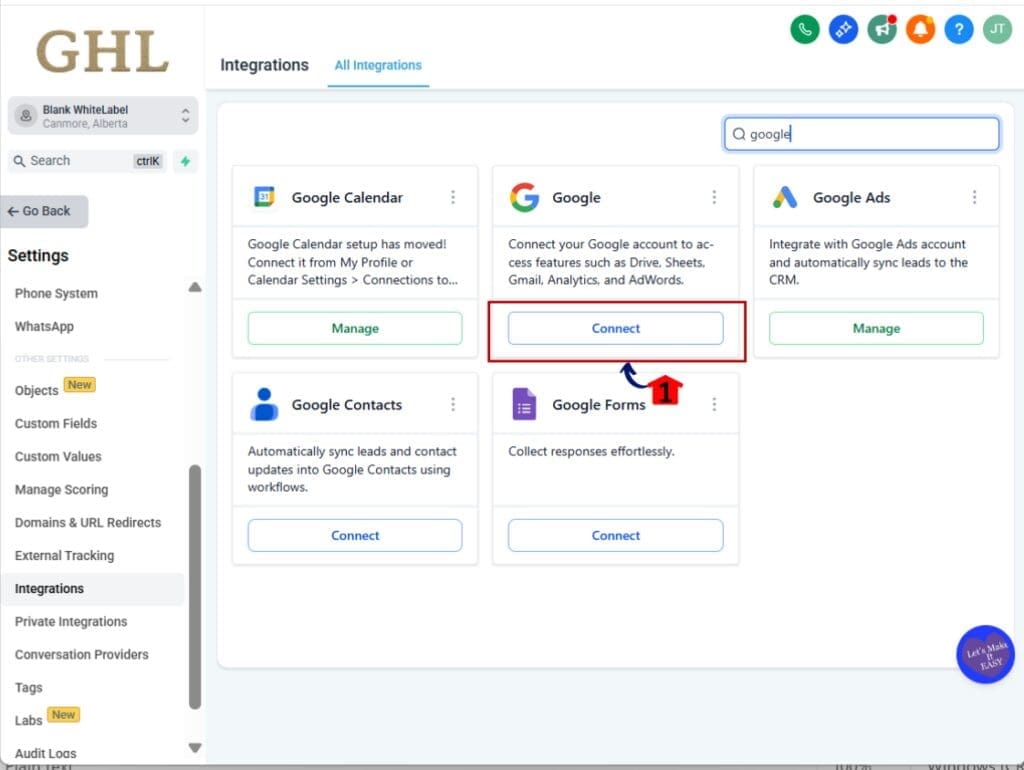Click the Google Forms card title
This screenshot has height=770, width=1024.
598,404
